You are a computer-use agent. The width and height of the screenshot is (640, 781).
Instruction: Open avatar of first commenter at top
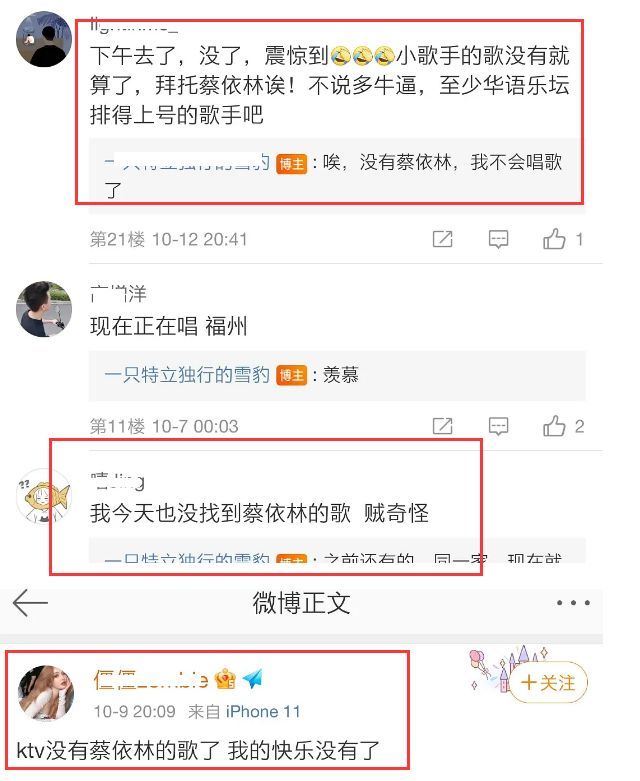point(44,39)
